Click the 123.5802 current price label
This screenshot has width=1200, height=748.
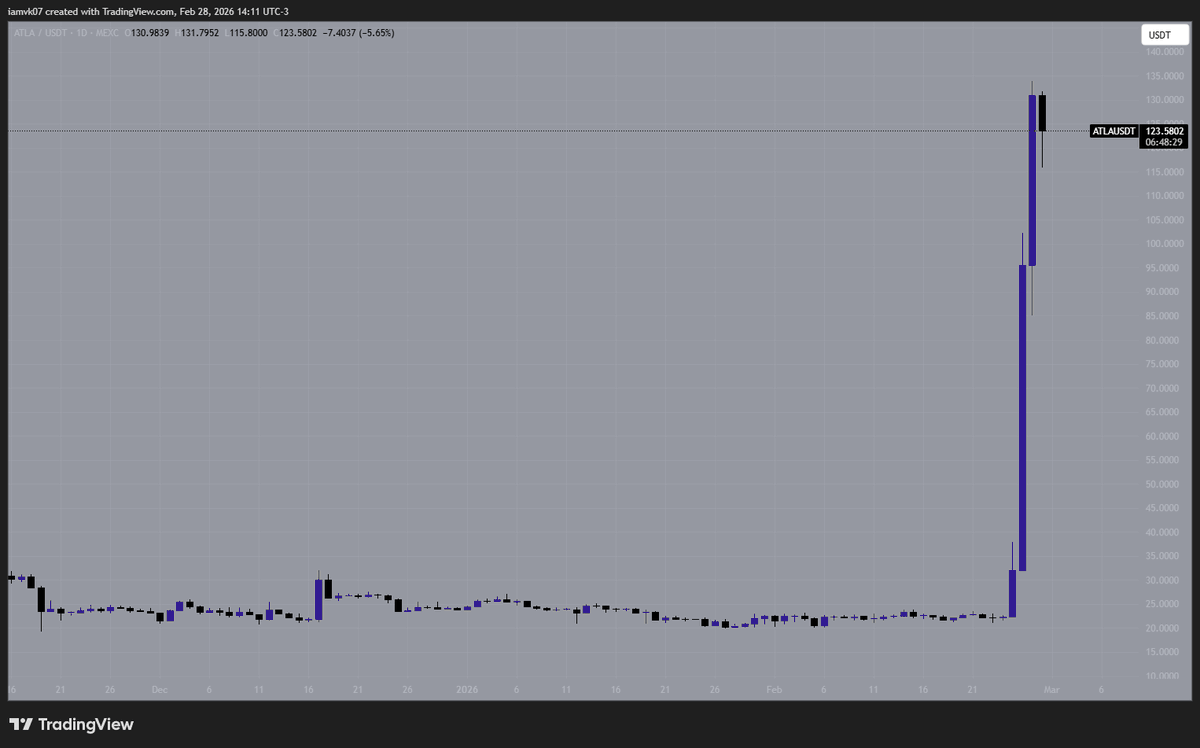pyautogui.click(x=1163, y=131)
